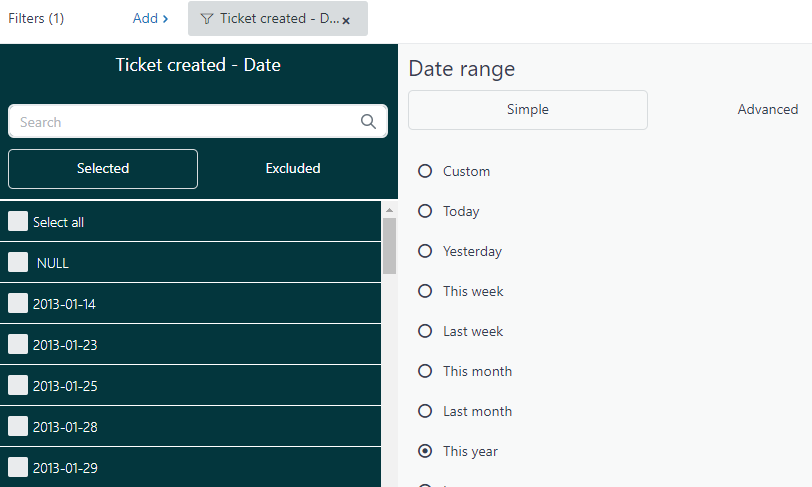Switch to the Excluded tab
This screenshot has width=812, height=487.
coord(293,169)
